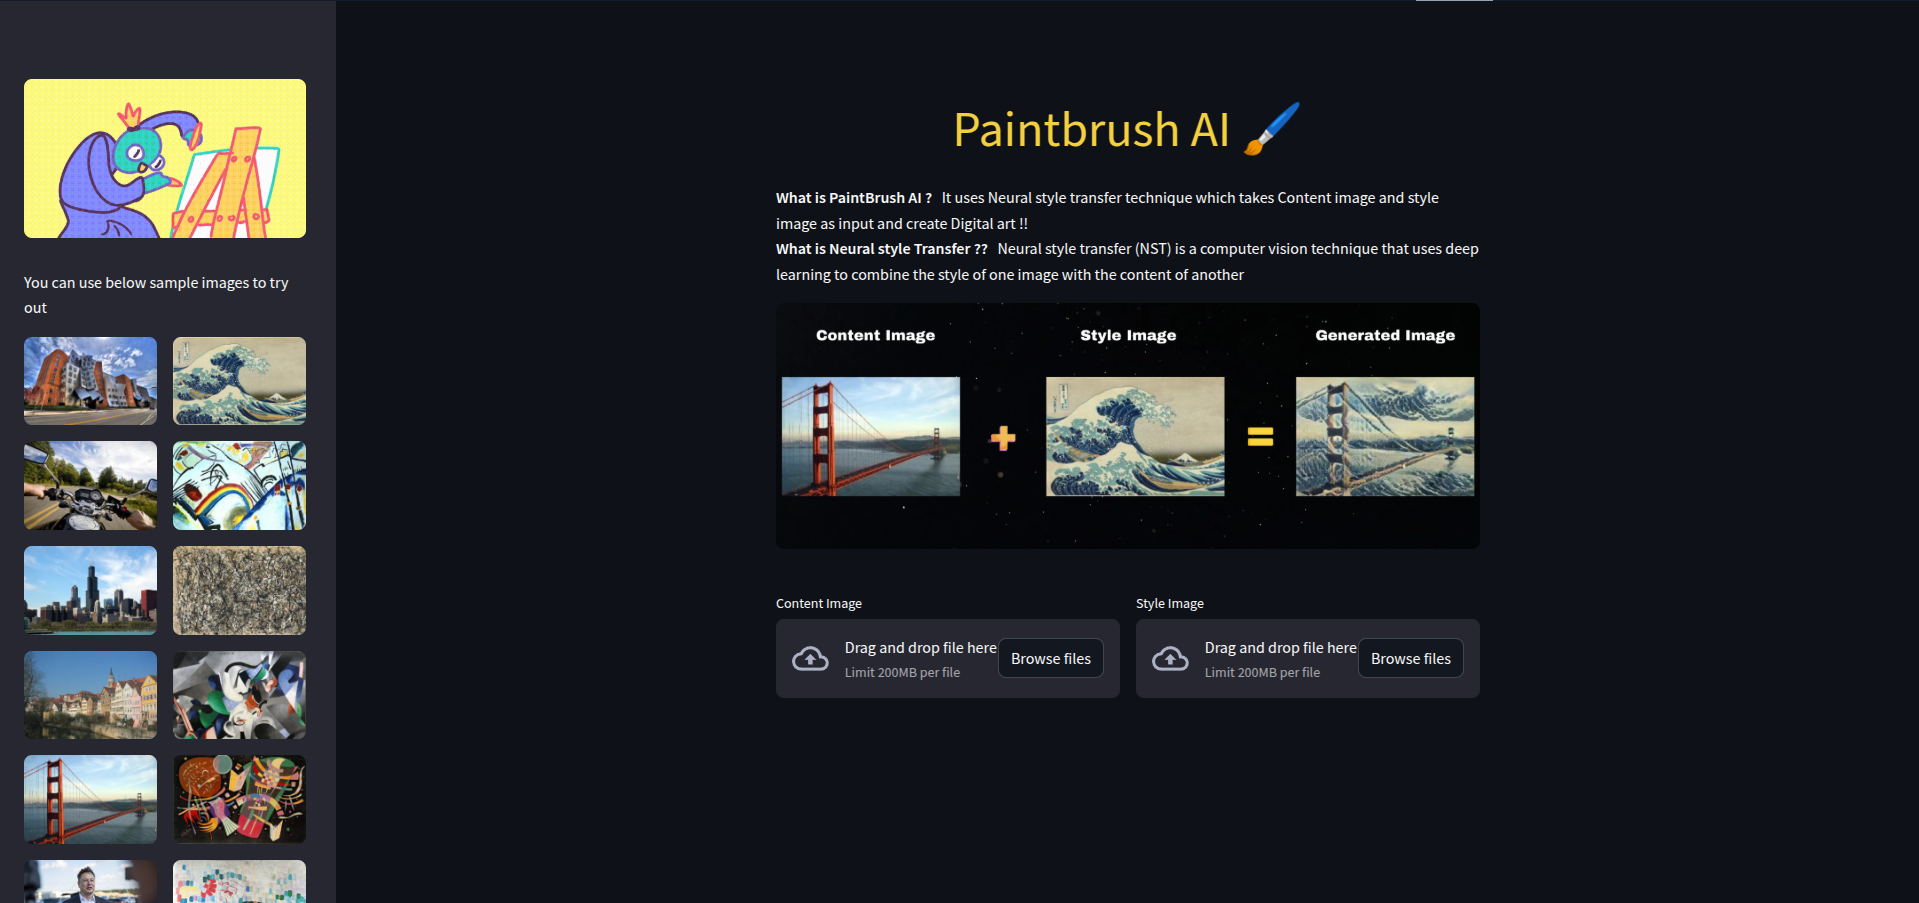Click the 'Style Image' label above uploader
1919x903 pixels.
[1170, 604]
